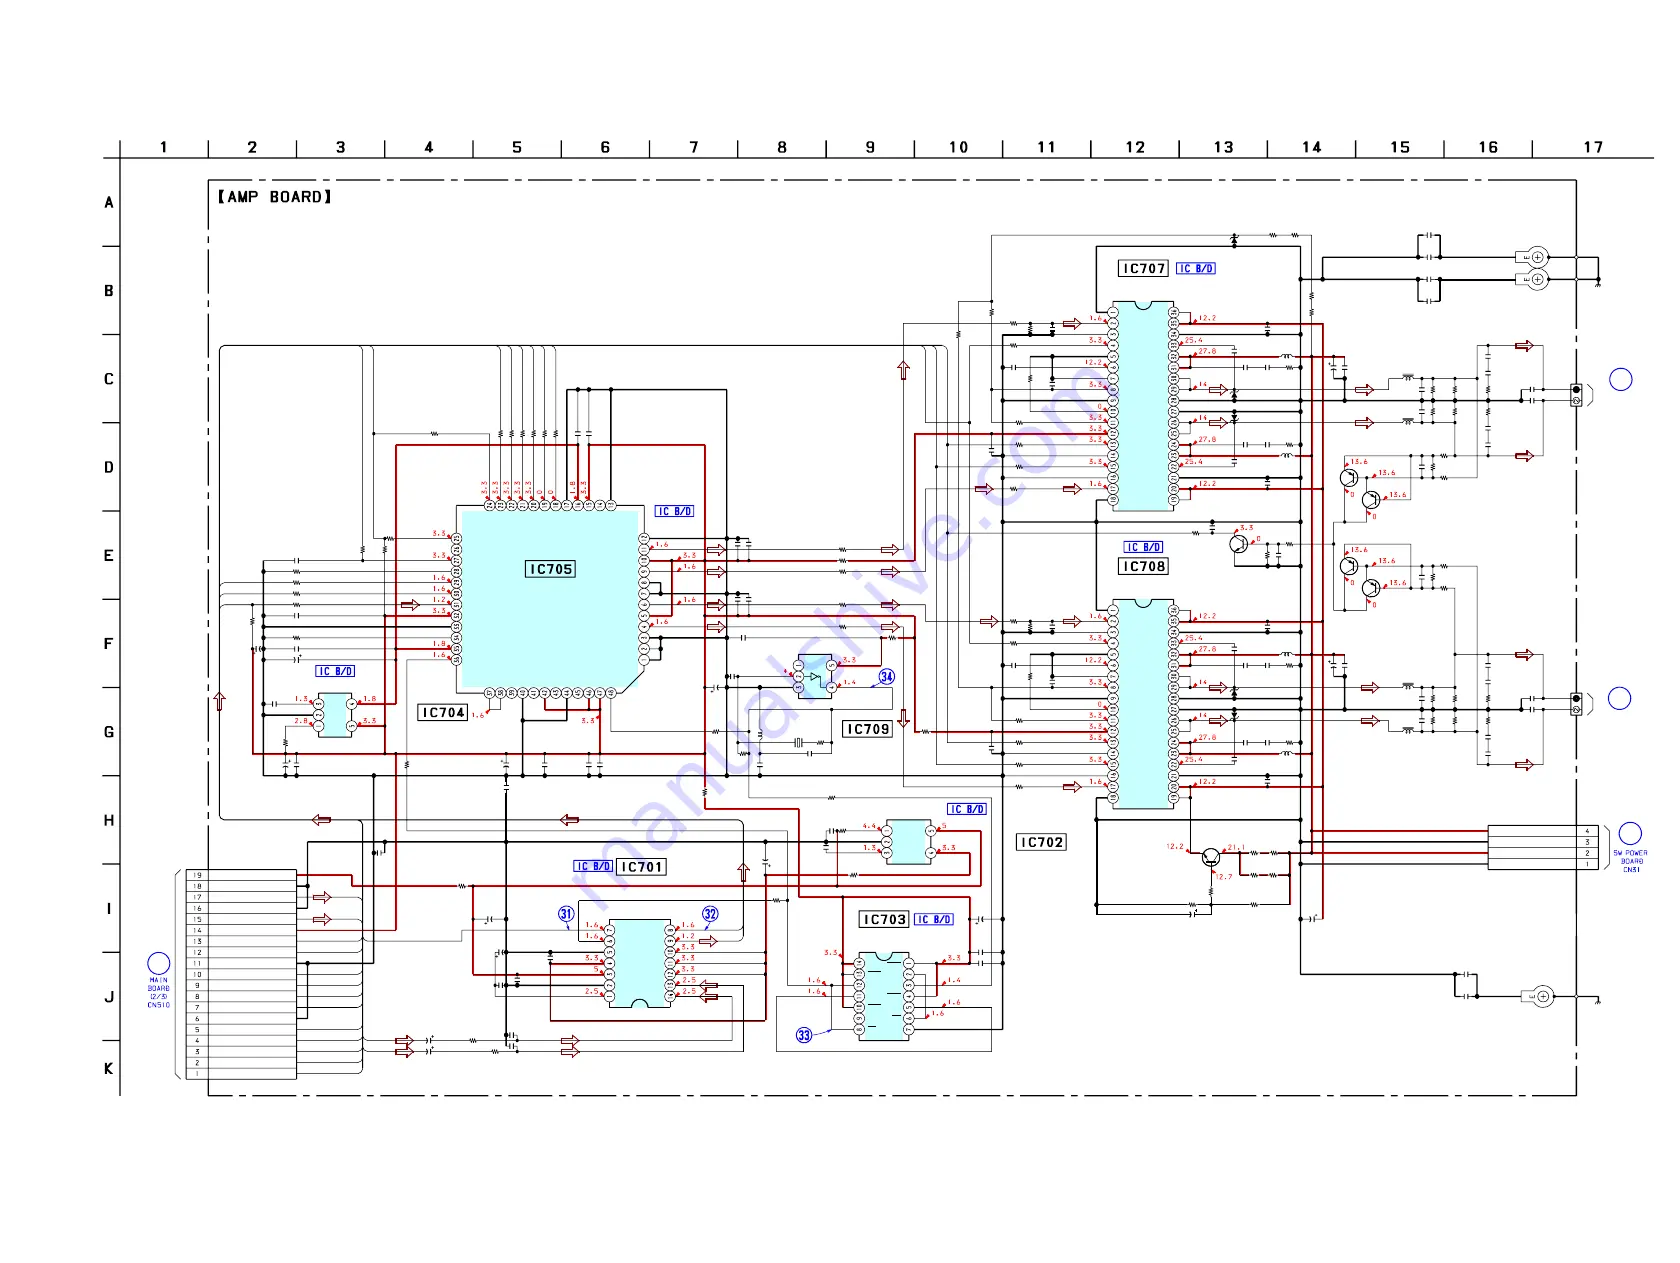Screen dimensions: 1680x1263
Task: Click the four-pin CN31 connector block
Action: 1545,847
